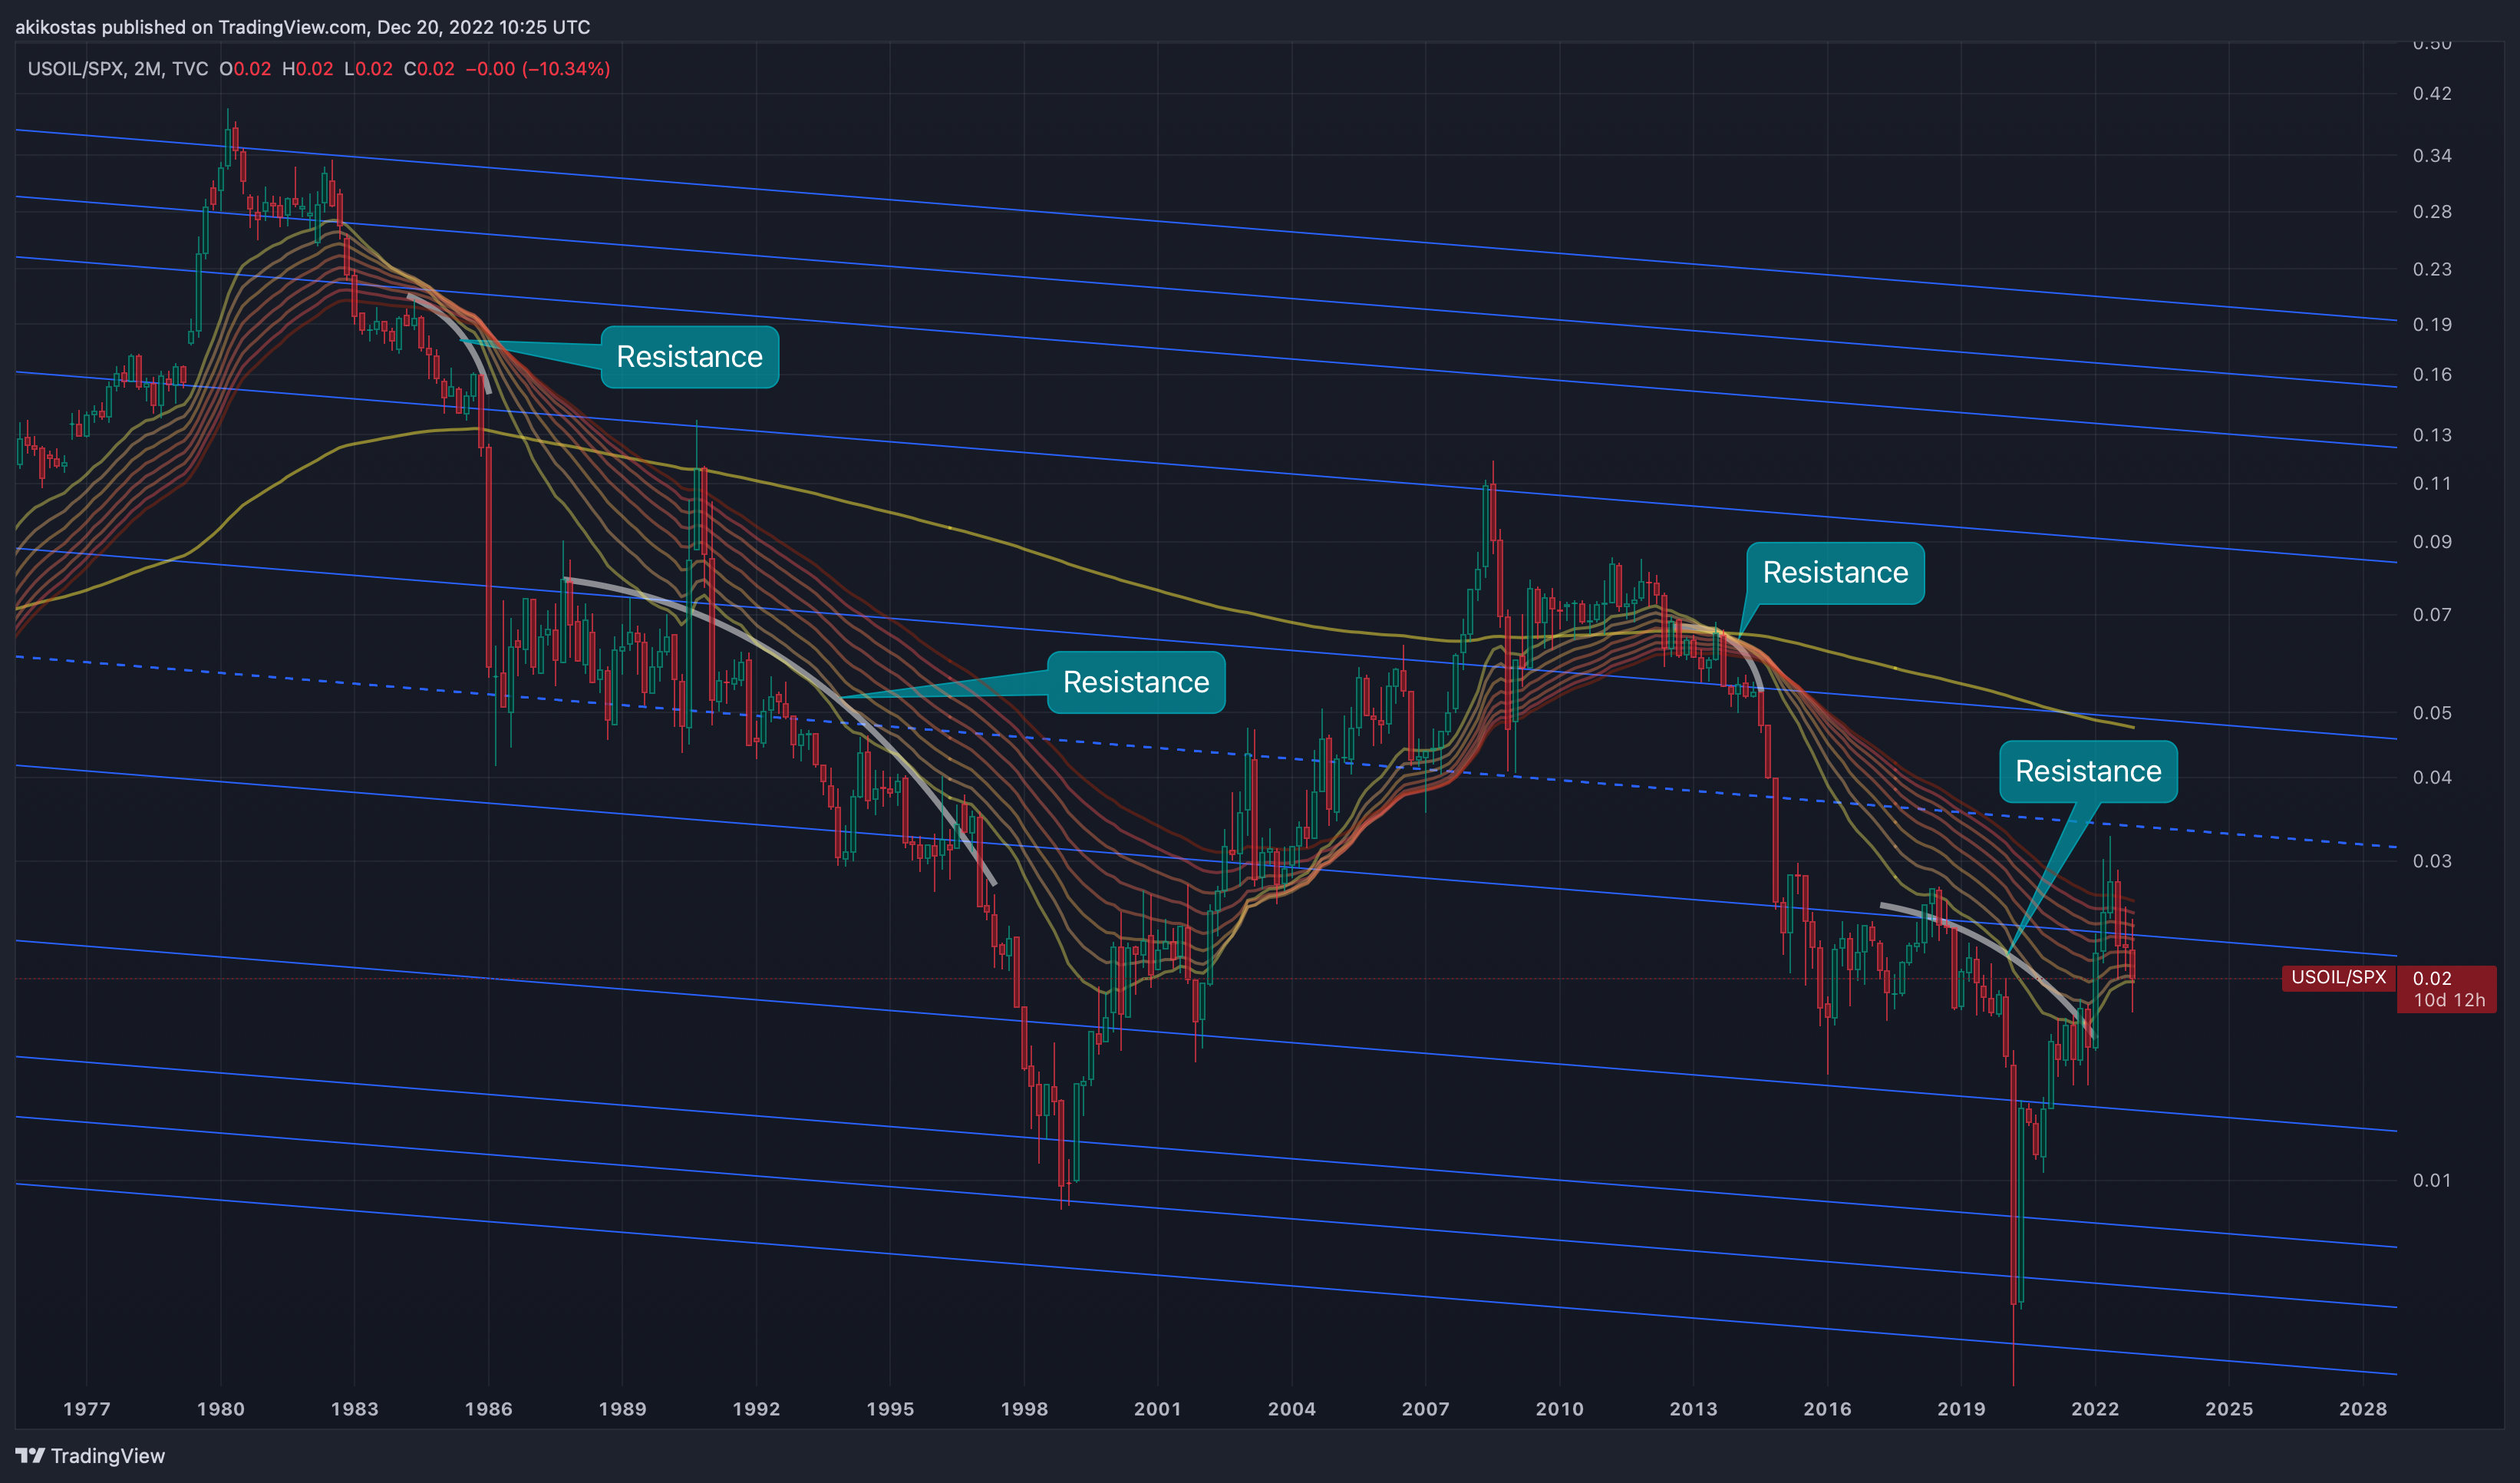This screenshot has height=1483, width=2520.
Task: Click the 1980 label on the time axis
Action: pos(221,1409)
